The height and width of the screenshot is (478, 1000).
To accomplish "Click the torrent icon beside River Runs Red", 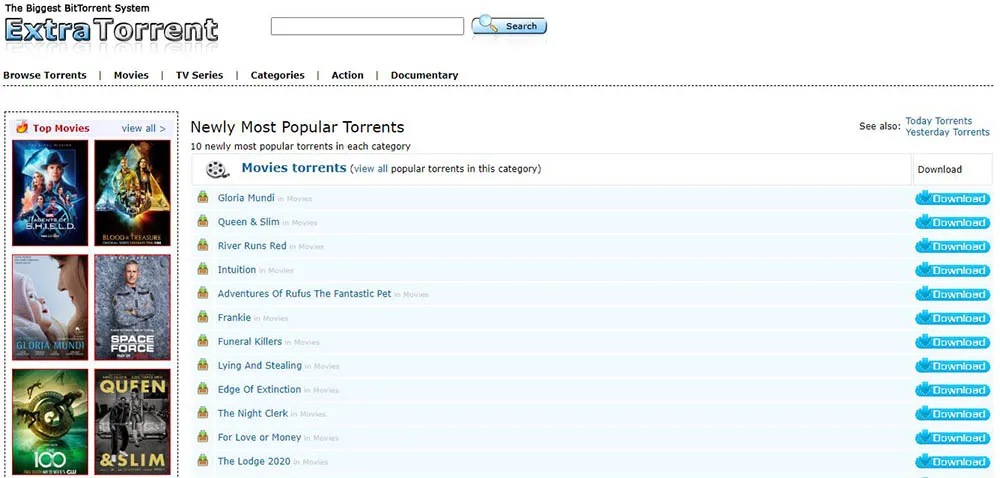I will coord(203,245).
